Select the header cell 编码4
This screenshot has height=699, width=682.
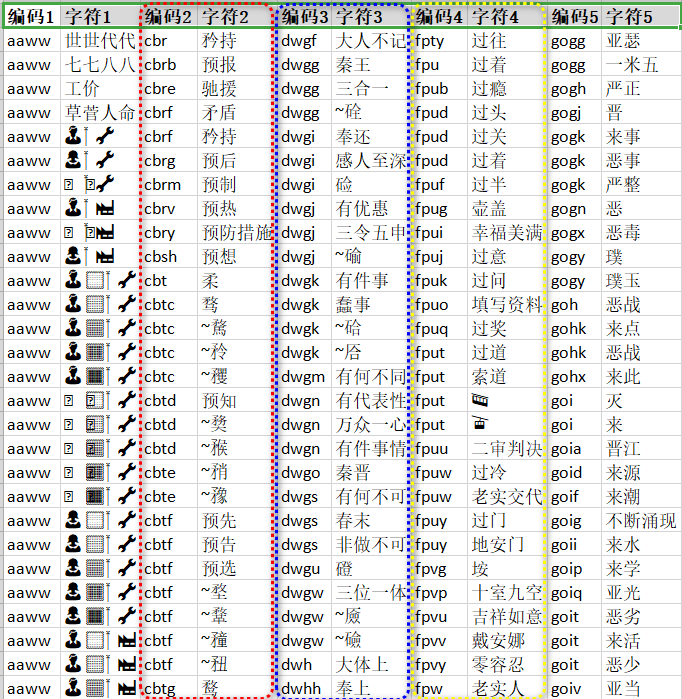coord(440,17)
